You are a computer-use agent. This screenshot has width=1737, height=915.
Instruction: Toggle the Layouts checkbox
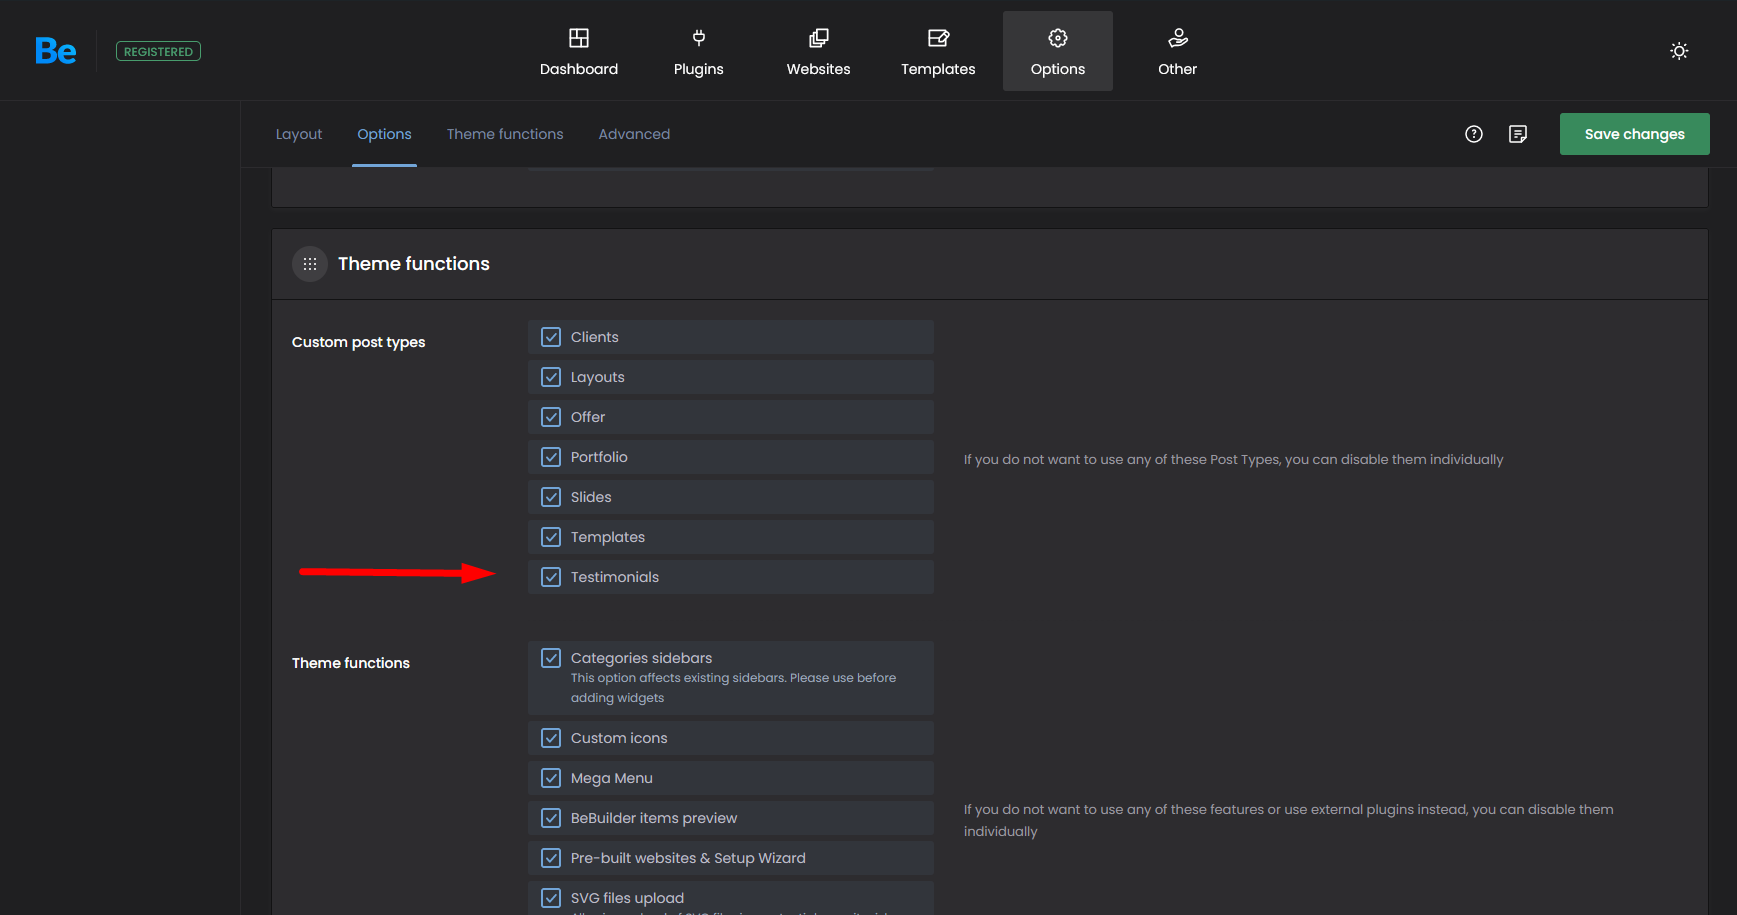point(551,377)
